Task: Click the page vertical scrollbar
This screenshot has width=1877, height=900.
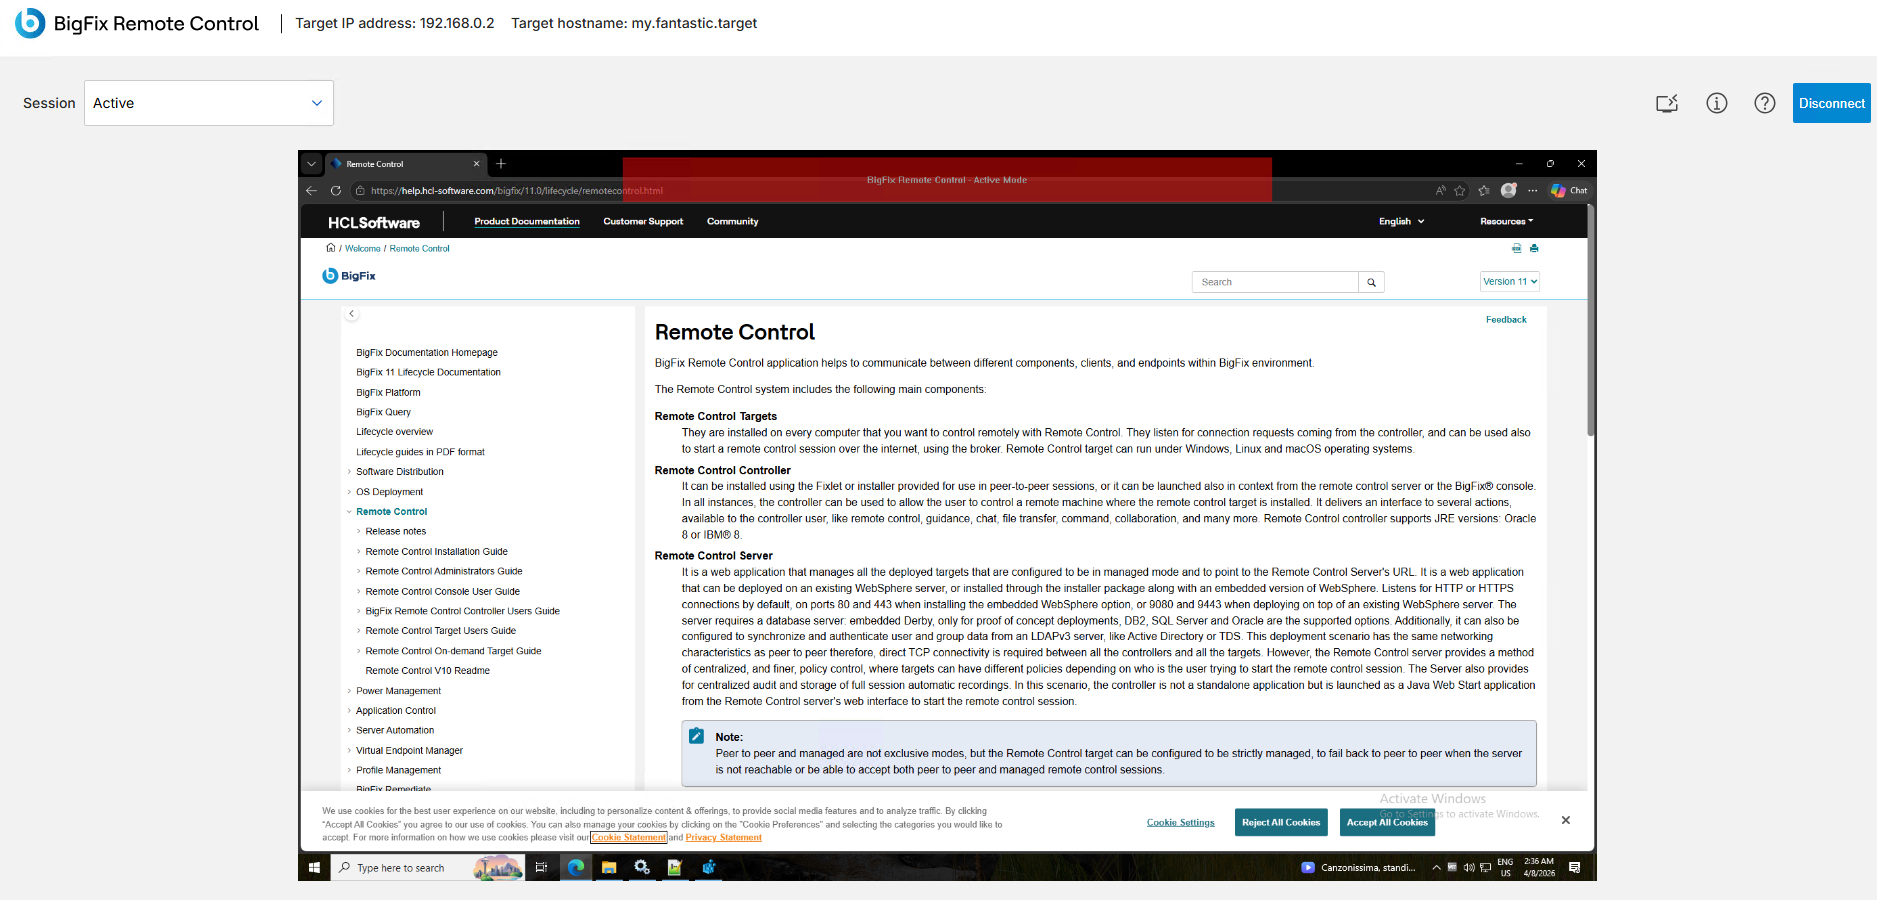Action: point(1590,320)
